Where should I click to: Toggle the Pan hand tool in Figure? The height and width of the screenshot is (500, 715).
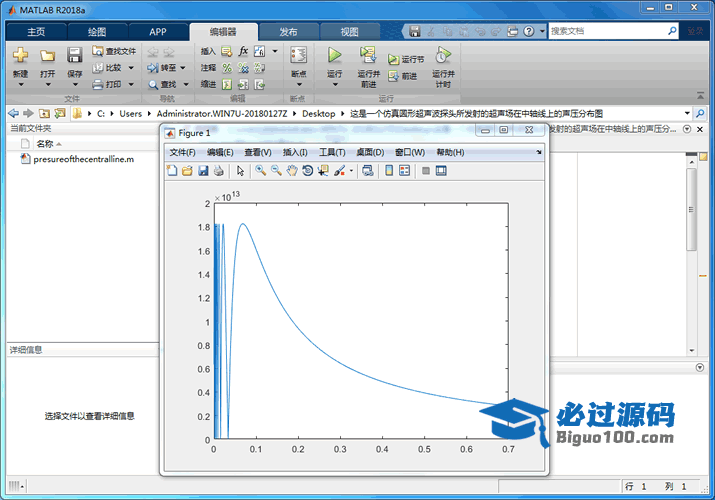(292, 171)
